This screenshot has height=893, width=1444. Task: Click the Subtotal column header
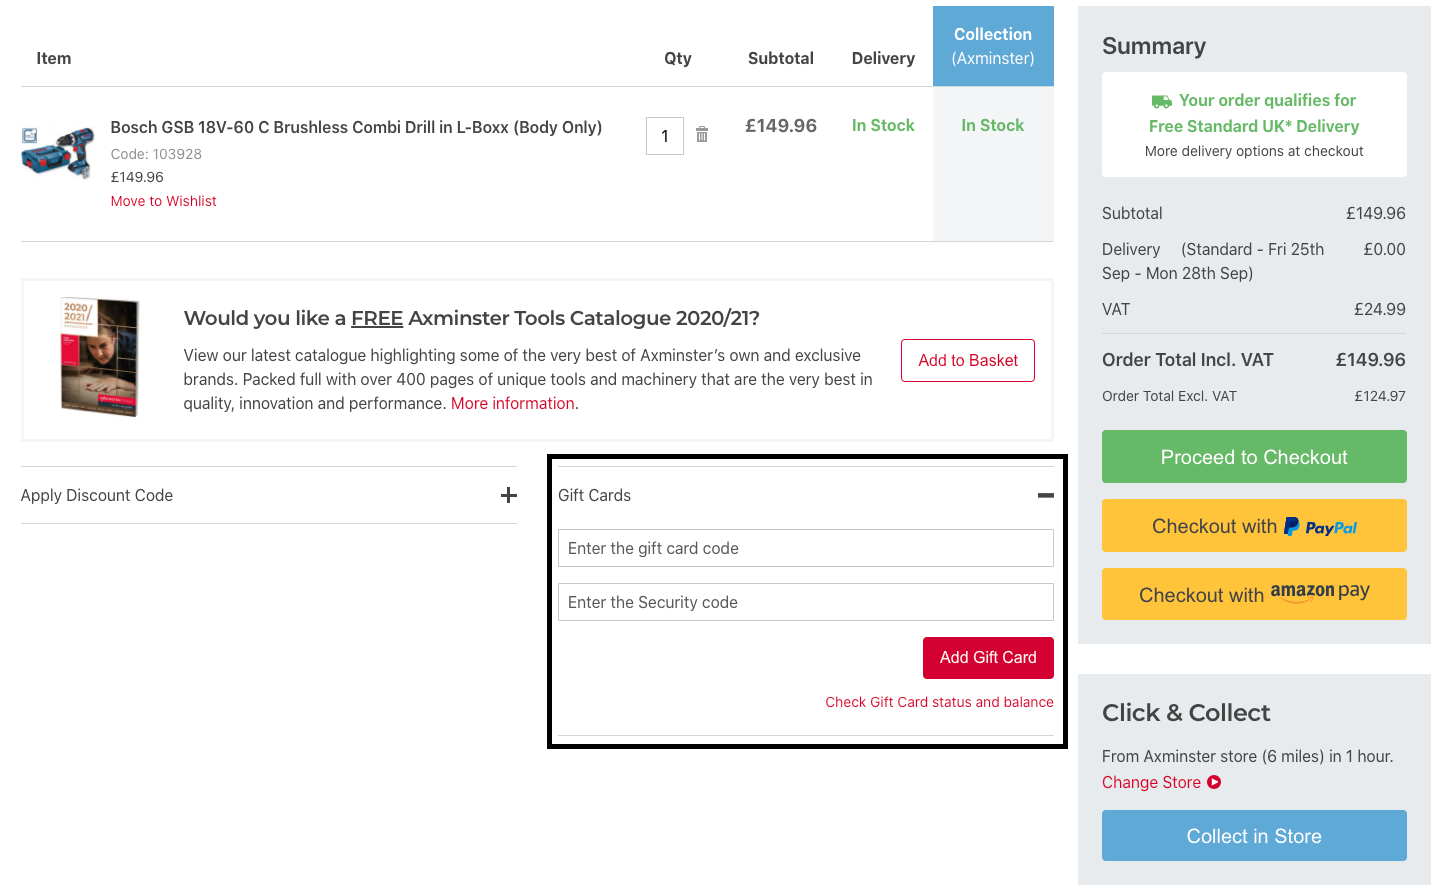click(781, 58)
